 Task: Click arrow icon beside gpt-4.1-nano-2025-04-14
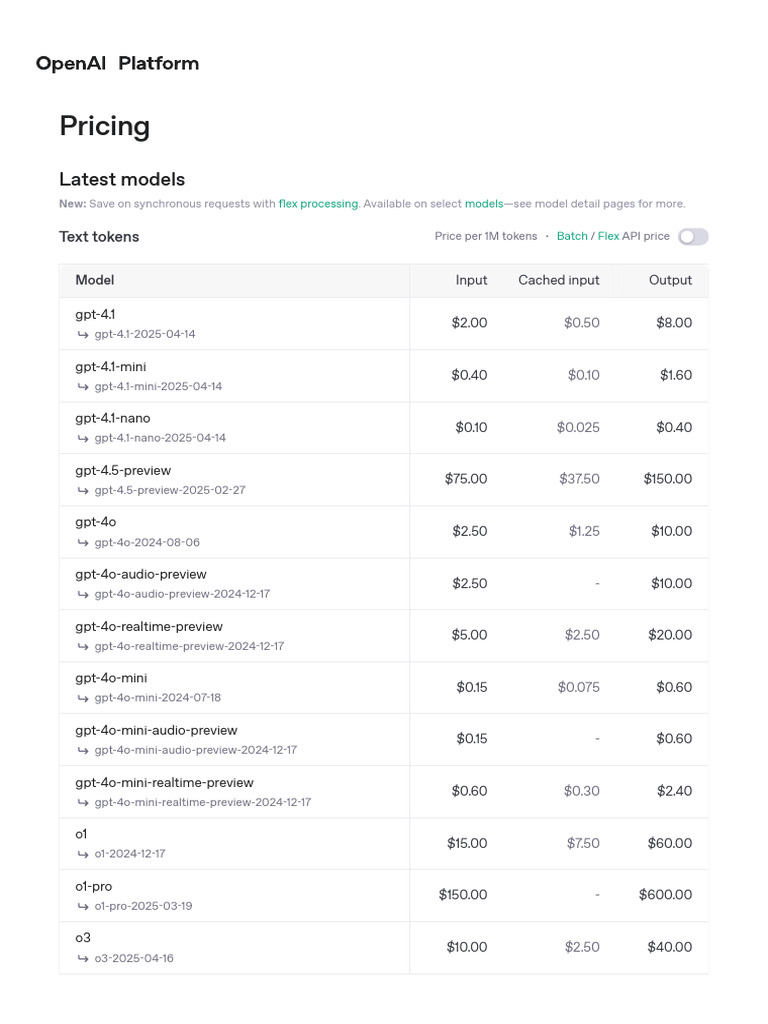[x=83, y=438]
